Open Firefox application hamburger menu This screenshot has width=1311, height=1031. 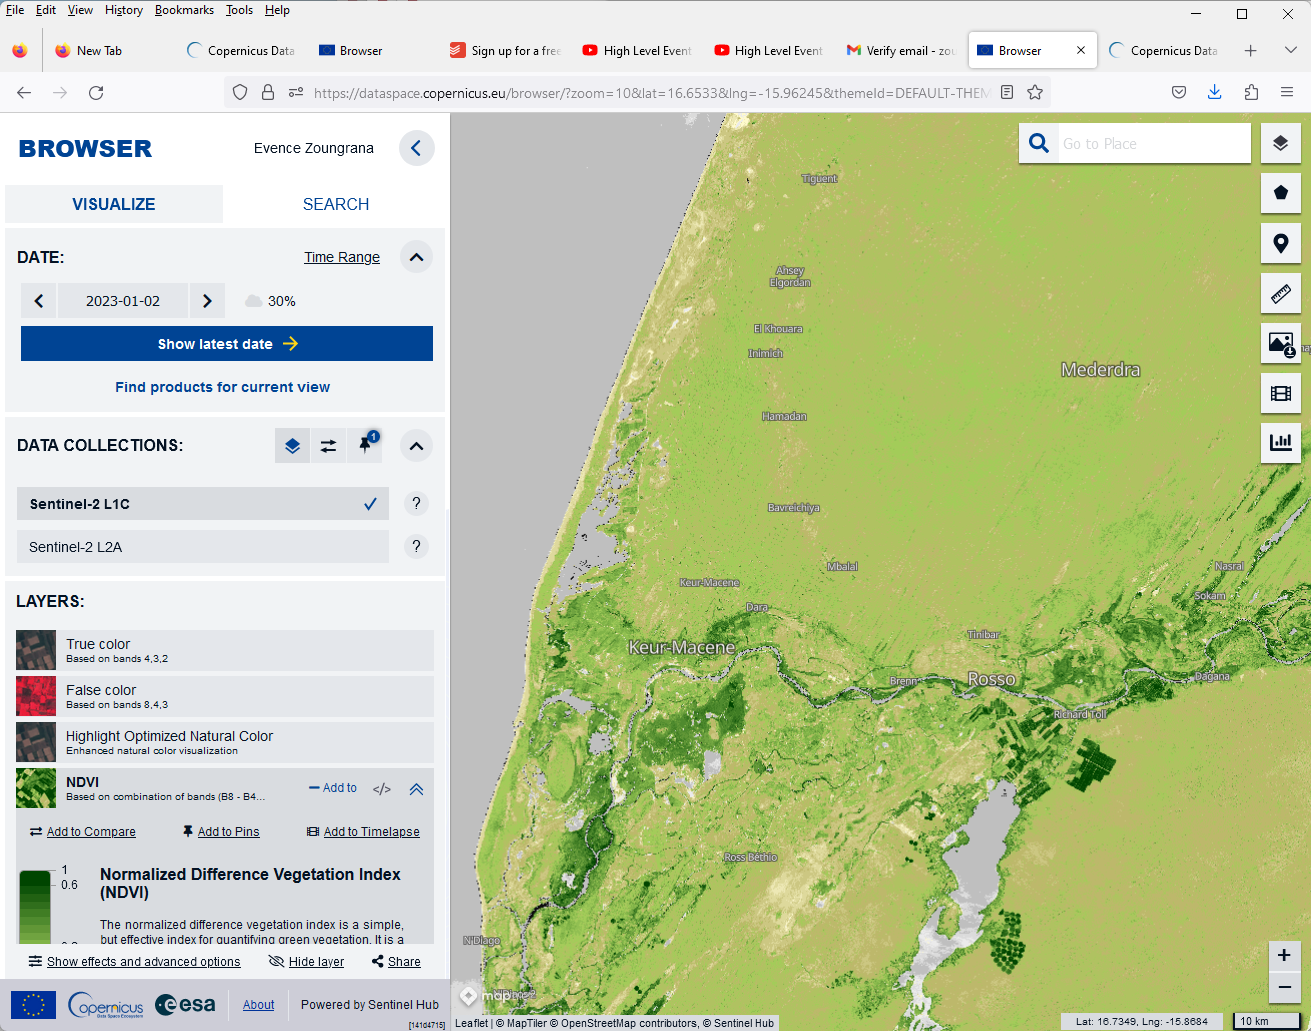click(x=1287, y=92)
